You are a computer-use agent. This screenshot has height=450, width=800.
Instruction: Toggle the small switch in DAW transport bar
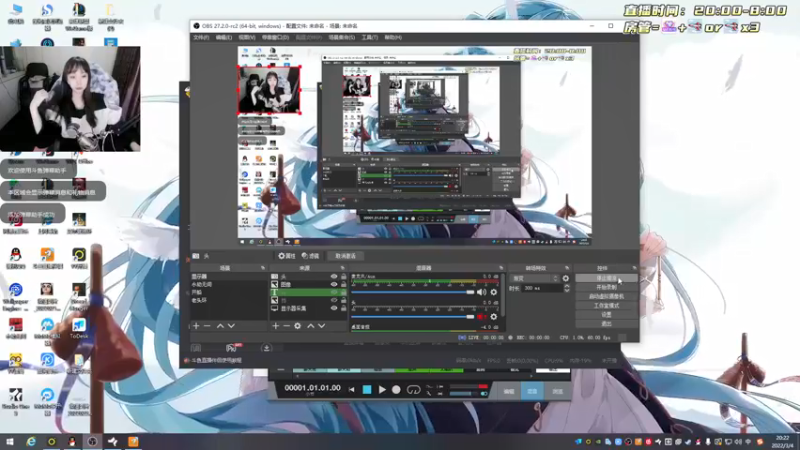click(x=484, y=394)
